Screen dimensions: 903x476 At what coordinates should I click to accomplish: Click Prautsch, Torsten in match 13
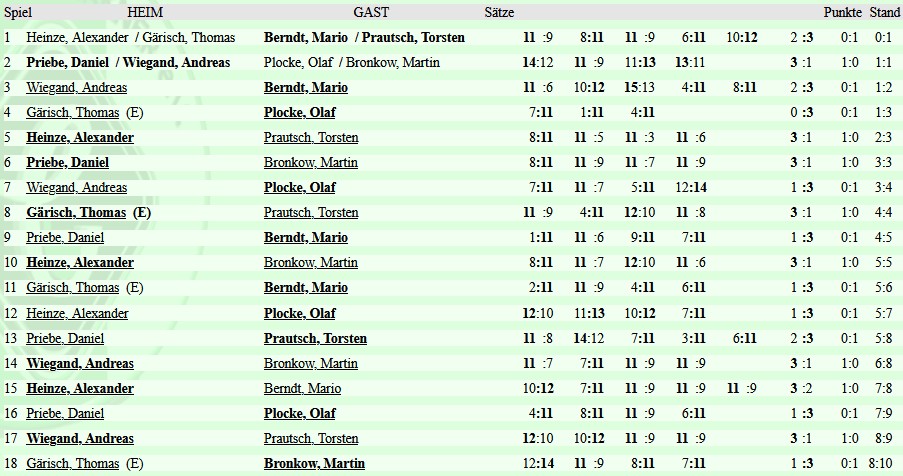[315, 338]
